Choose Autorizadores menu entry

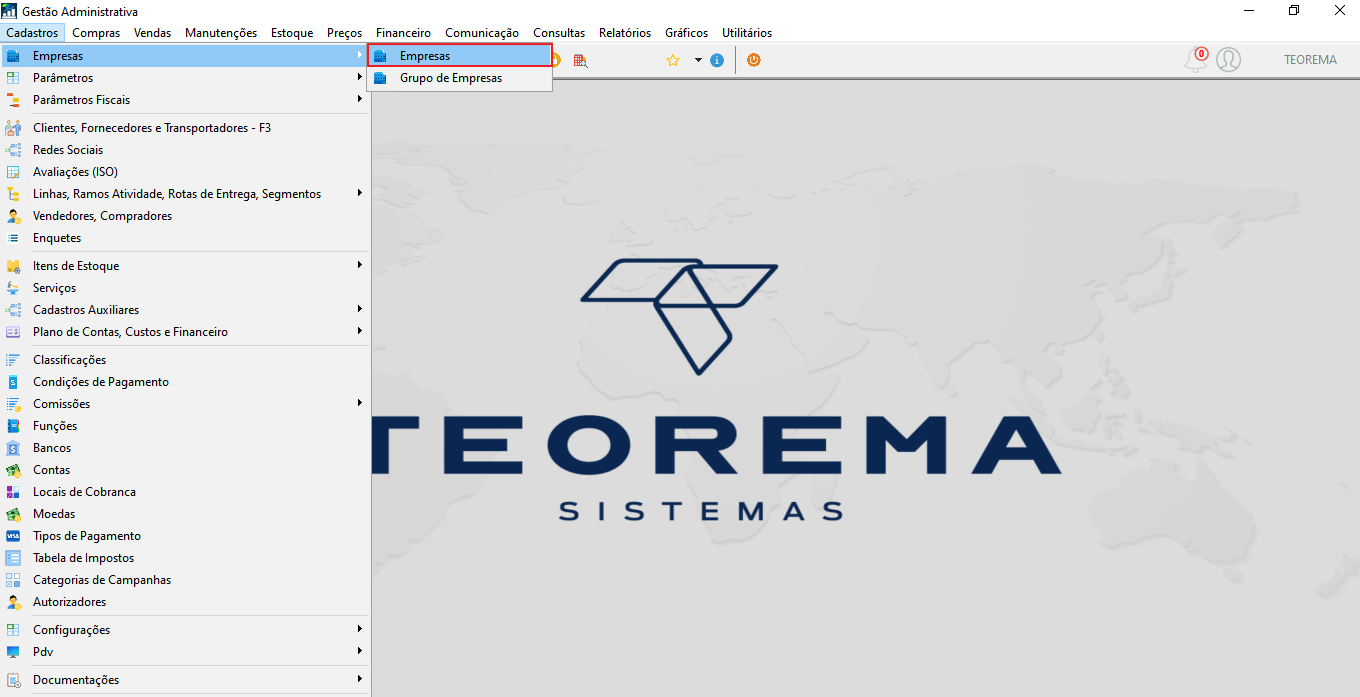point(185,602)
